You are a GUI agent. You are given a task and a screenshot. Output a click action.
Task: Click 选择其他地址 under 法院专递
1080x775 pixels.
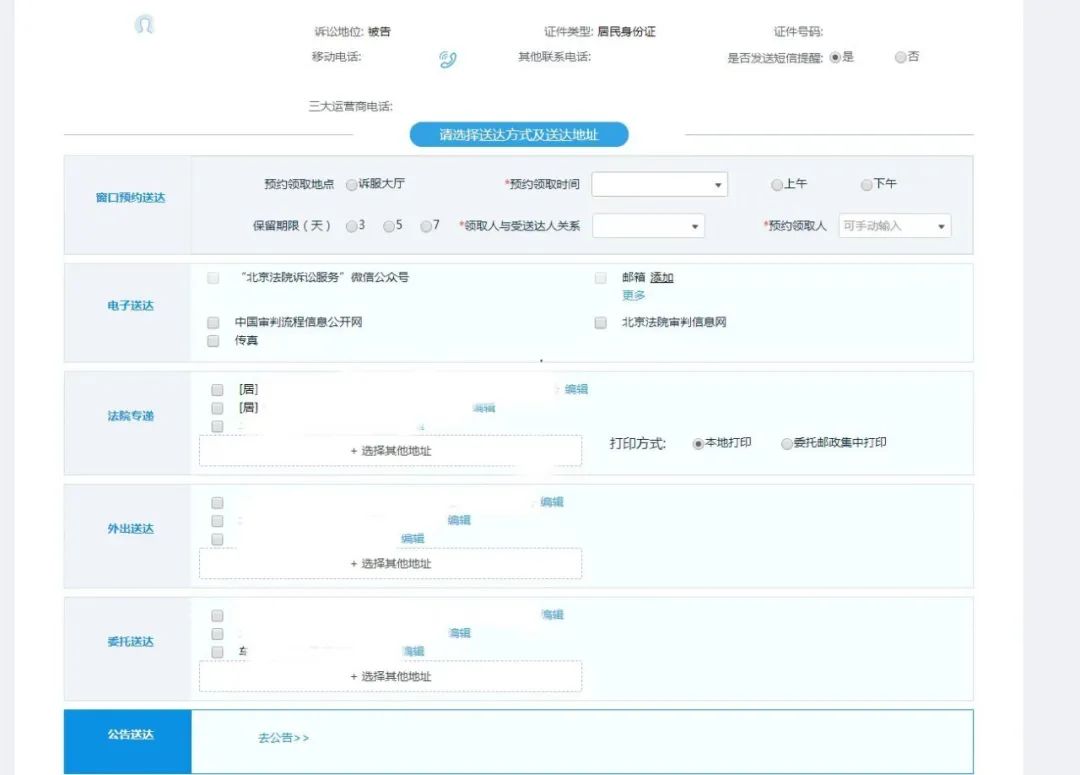coord(390,451)
